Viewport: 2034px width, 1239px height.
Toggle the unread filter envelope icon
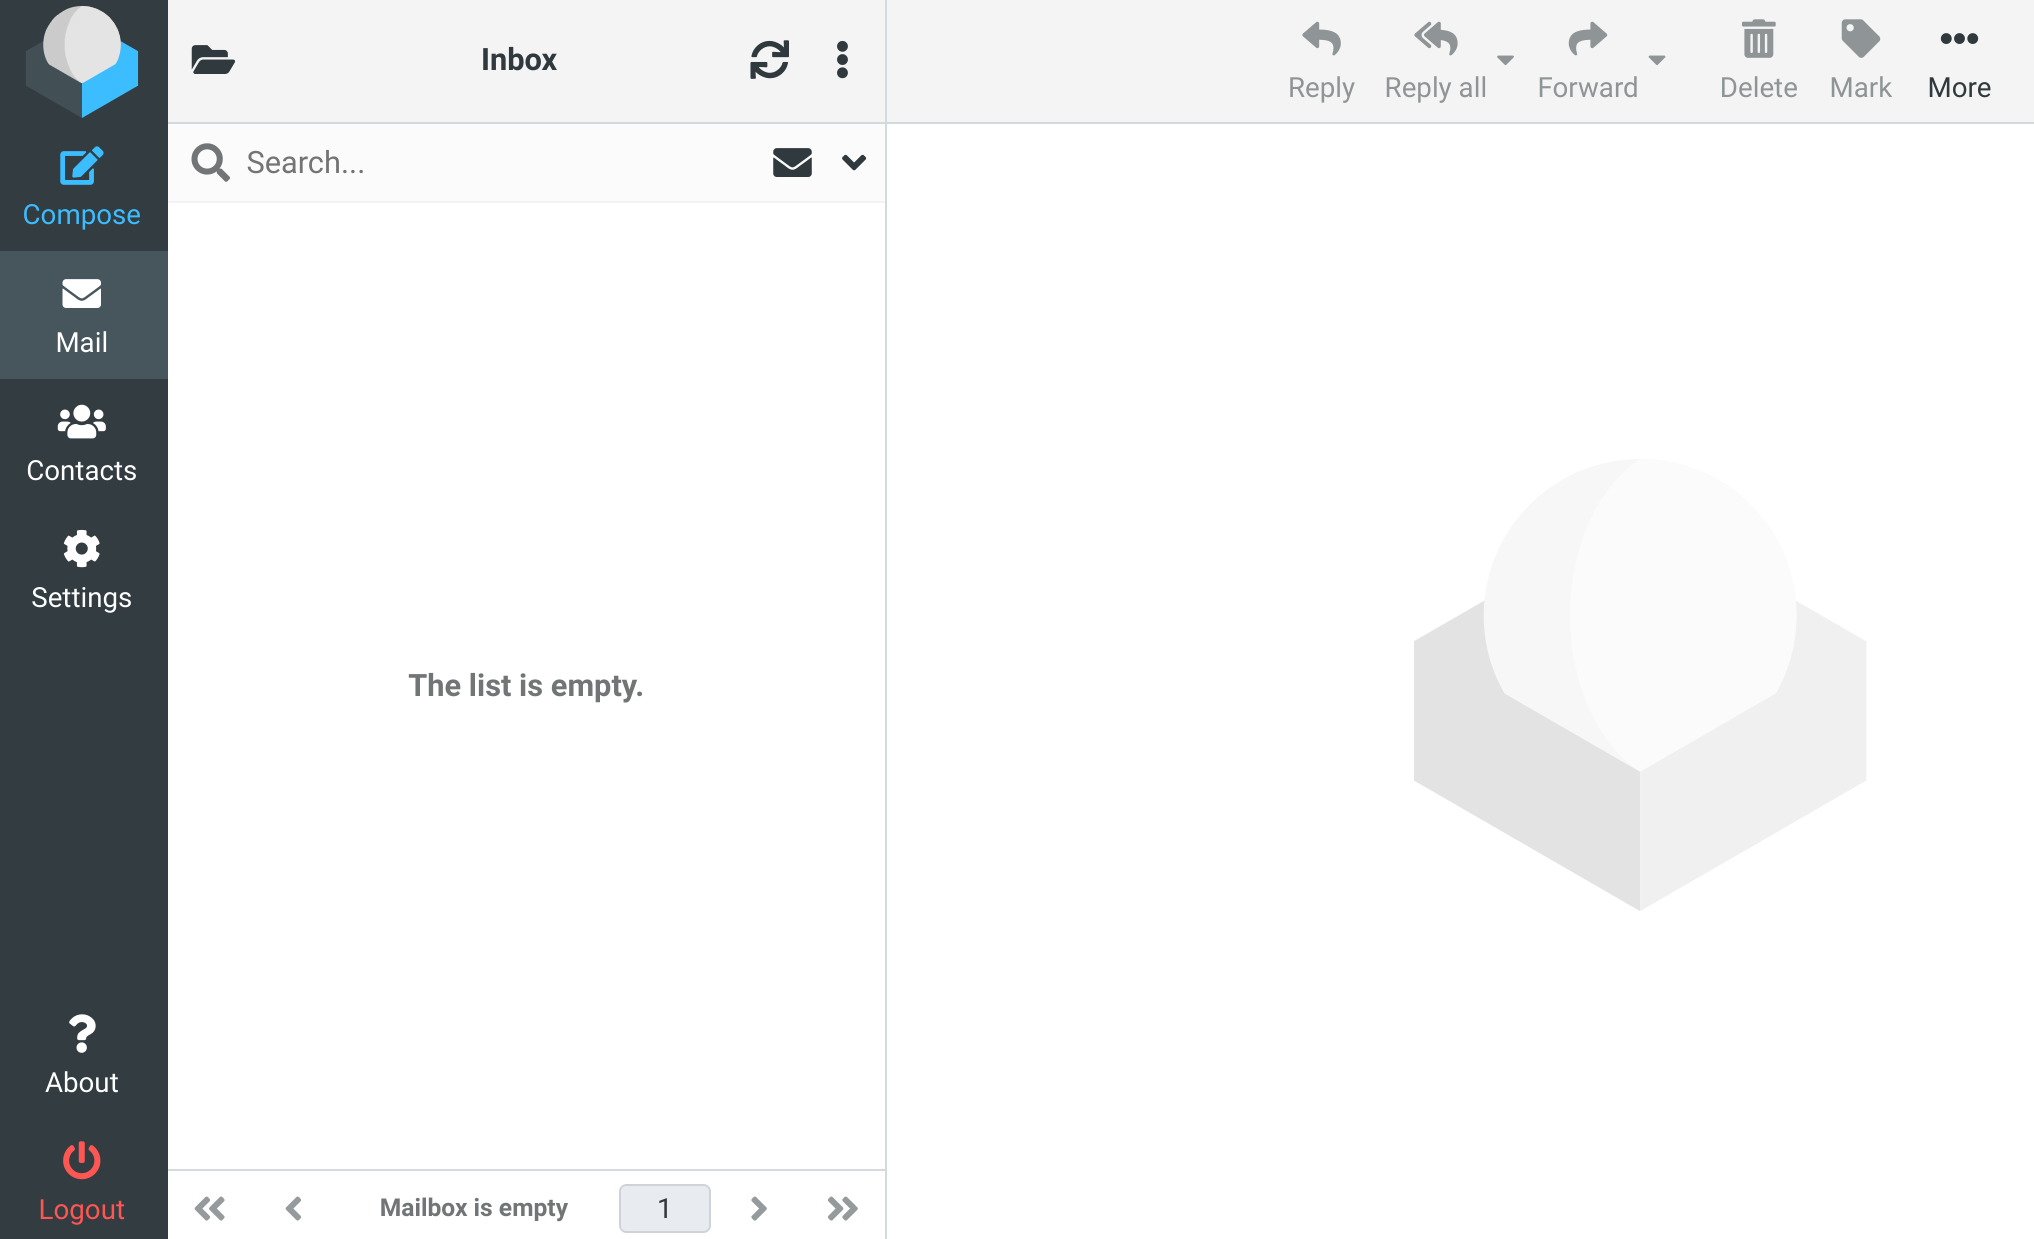click(x=791, y=162)
